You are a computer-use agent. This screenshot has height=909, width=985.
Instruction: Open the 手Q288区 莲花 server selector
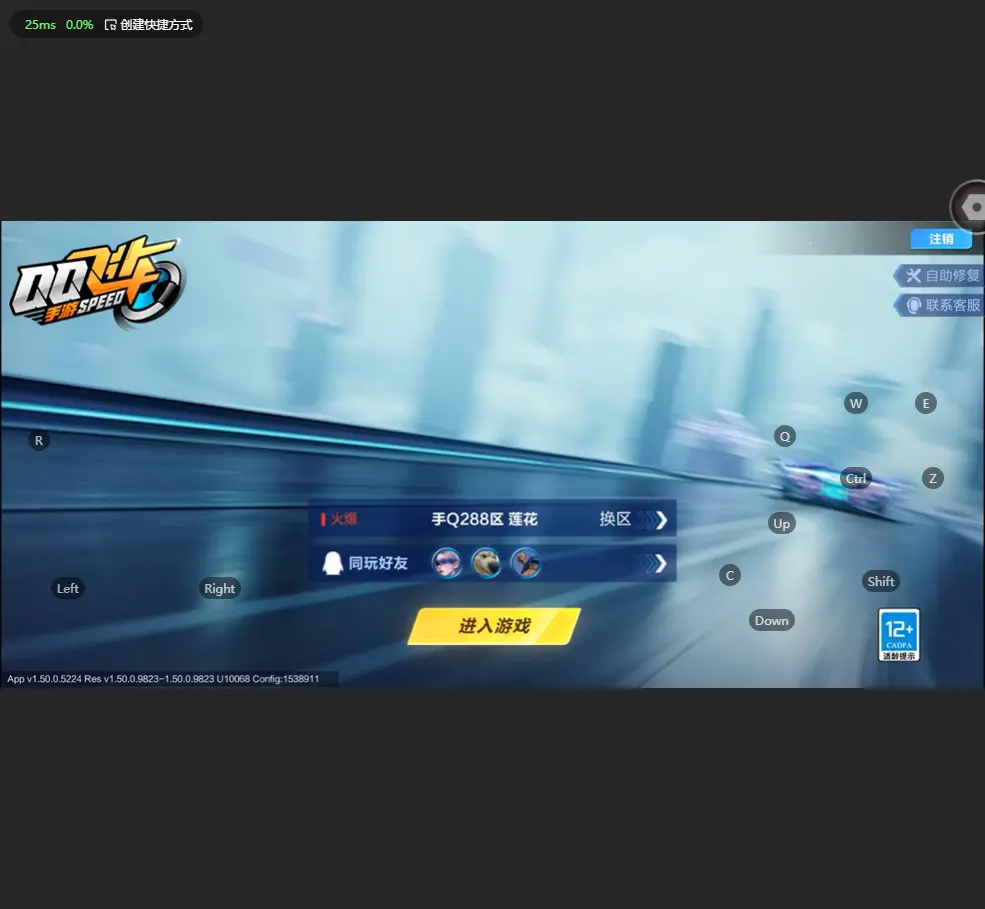tap(492, 519)
